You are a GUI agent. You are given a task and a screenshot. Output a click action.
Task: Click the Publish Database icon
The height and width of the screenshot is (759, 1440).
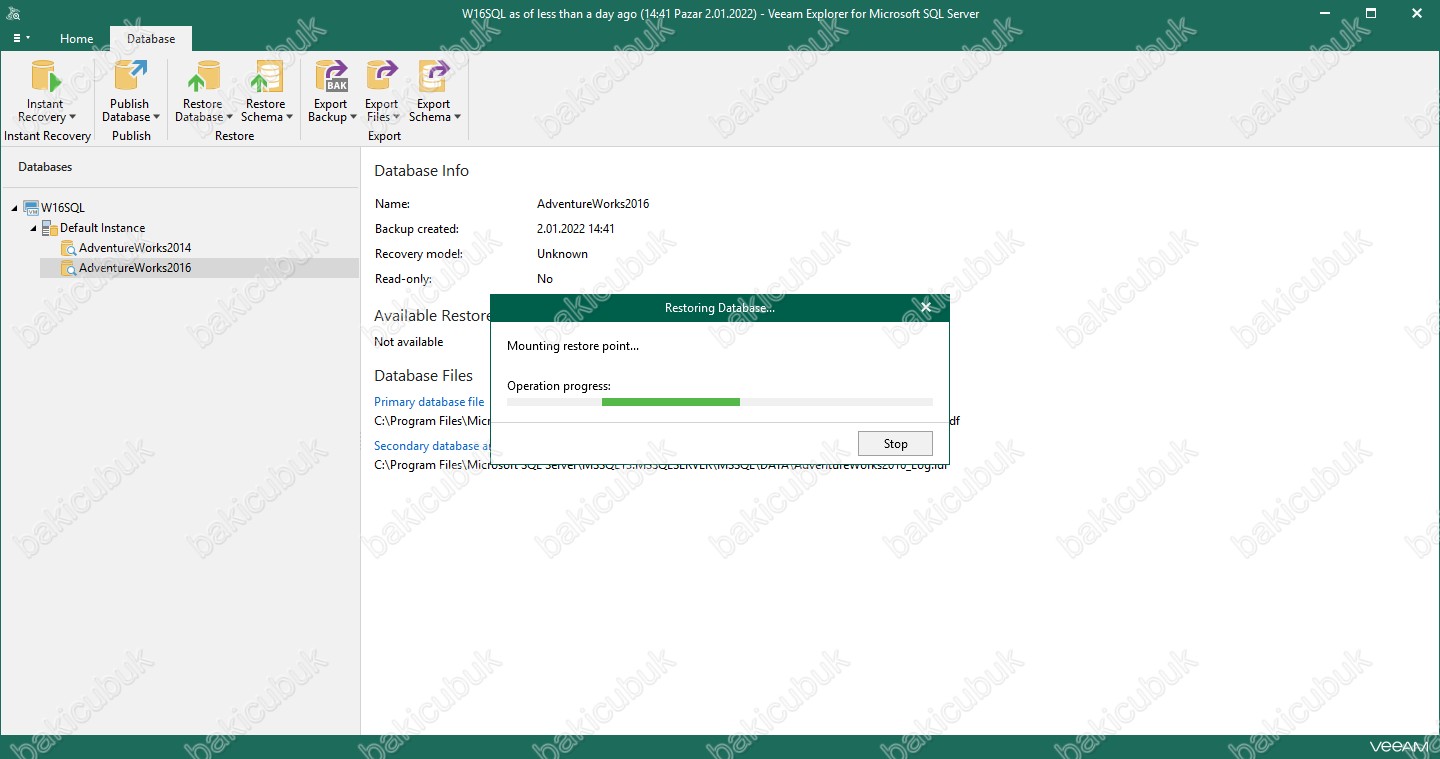click(130, 77)
